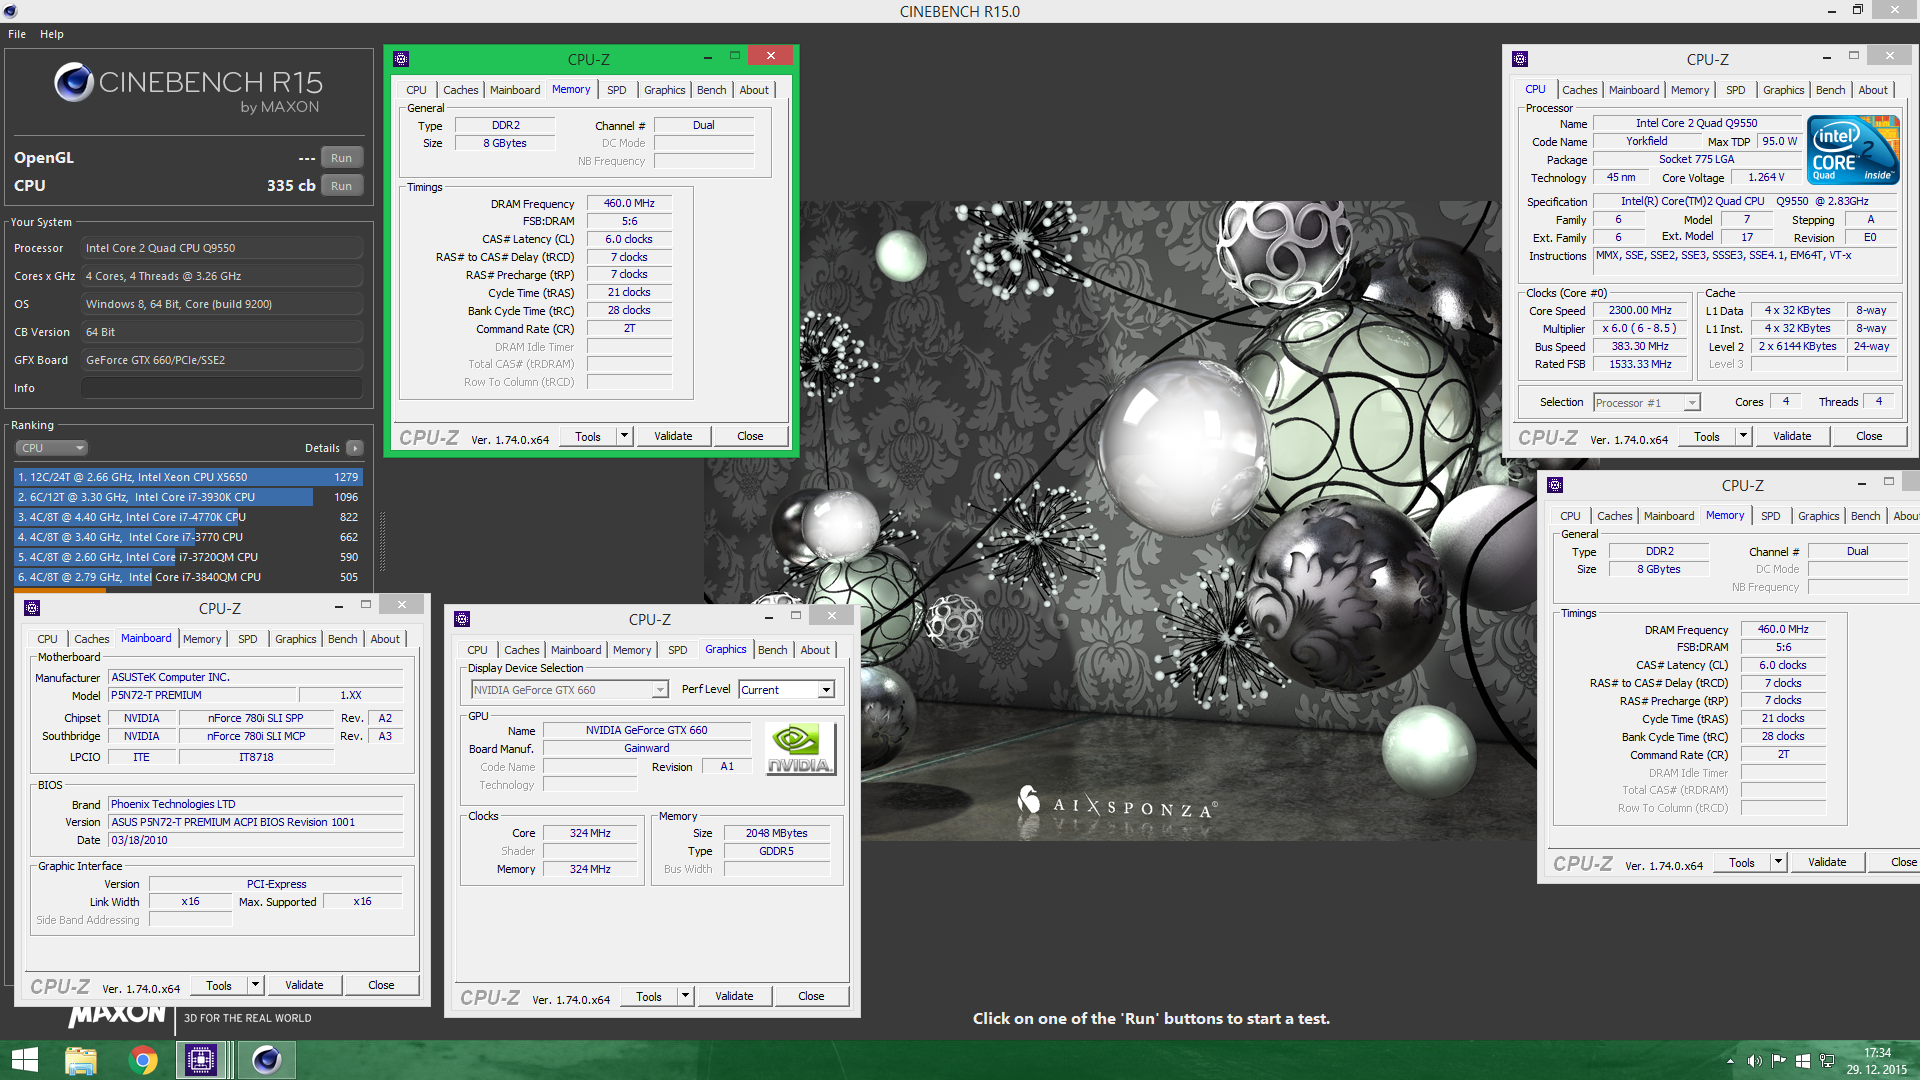Show hidden tray icons arrow
The width and height of the screenshot is (1920, 1080).
(1730, 1061)
